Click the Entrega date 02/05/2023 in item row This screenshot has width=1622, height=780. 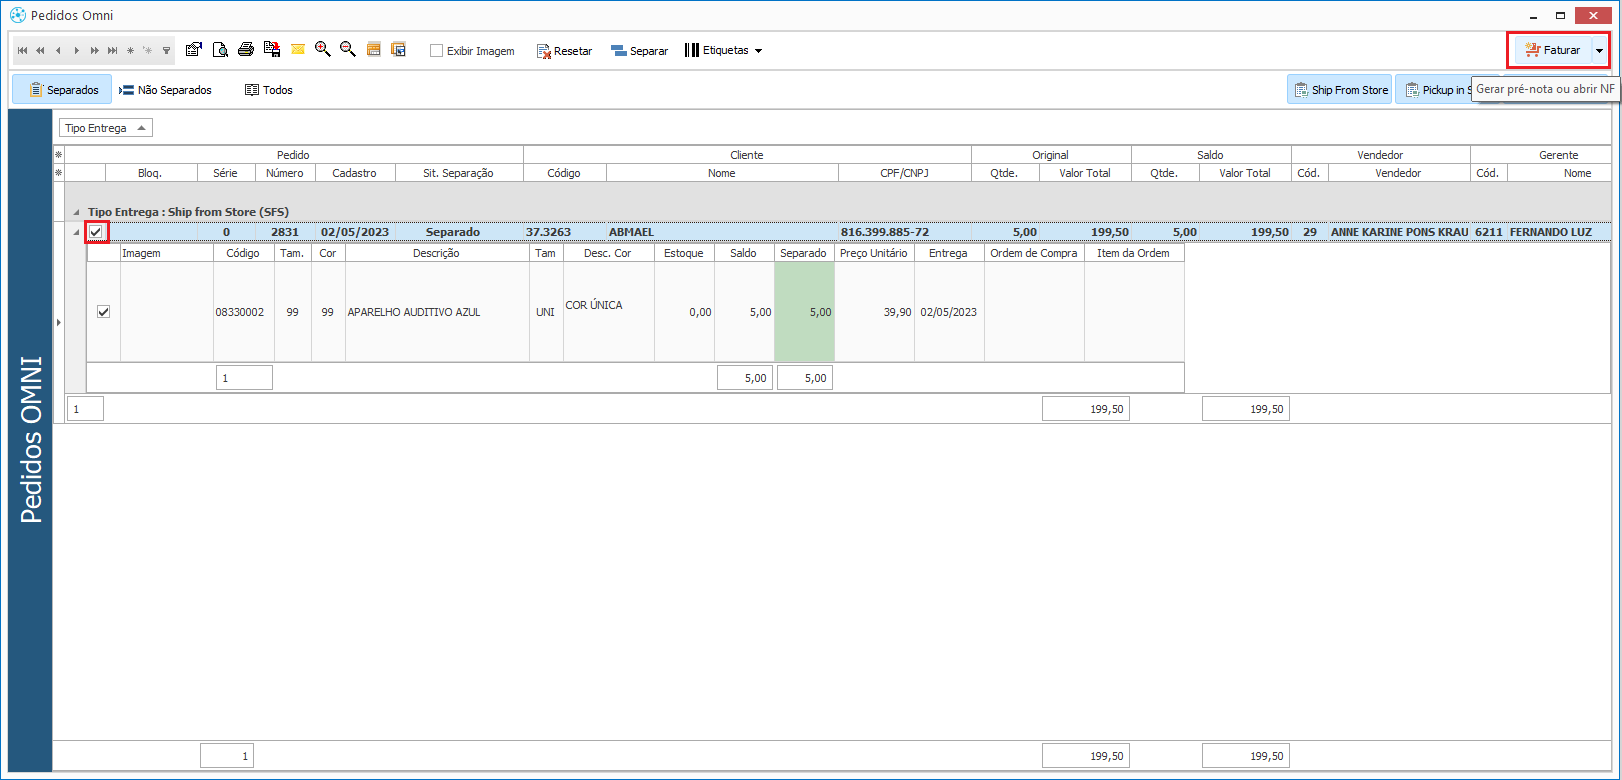[x=949, y=312]
